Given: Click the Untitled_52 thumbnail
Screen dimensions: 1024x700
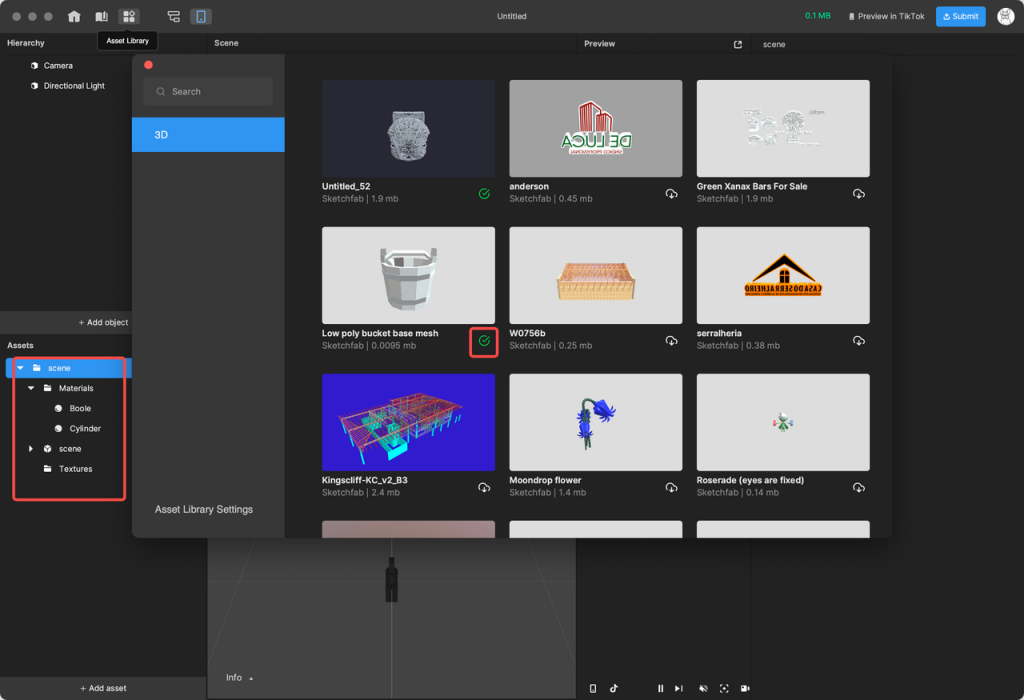Looking at the screenshot, I should 408,129.
